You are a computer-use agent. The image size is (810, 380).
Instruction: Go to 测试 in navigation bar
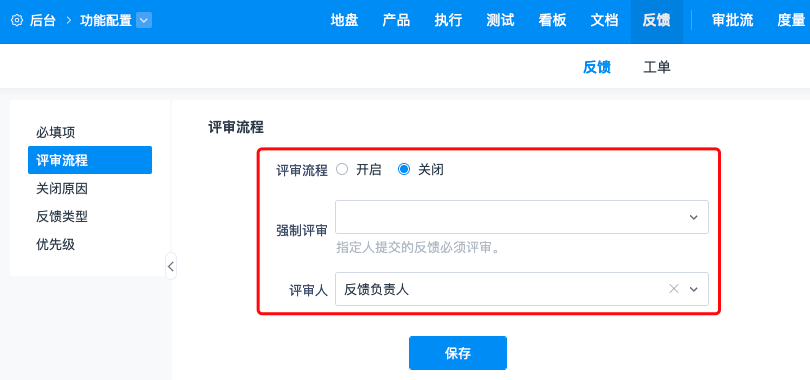tap(500, 21)
